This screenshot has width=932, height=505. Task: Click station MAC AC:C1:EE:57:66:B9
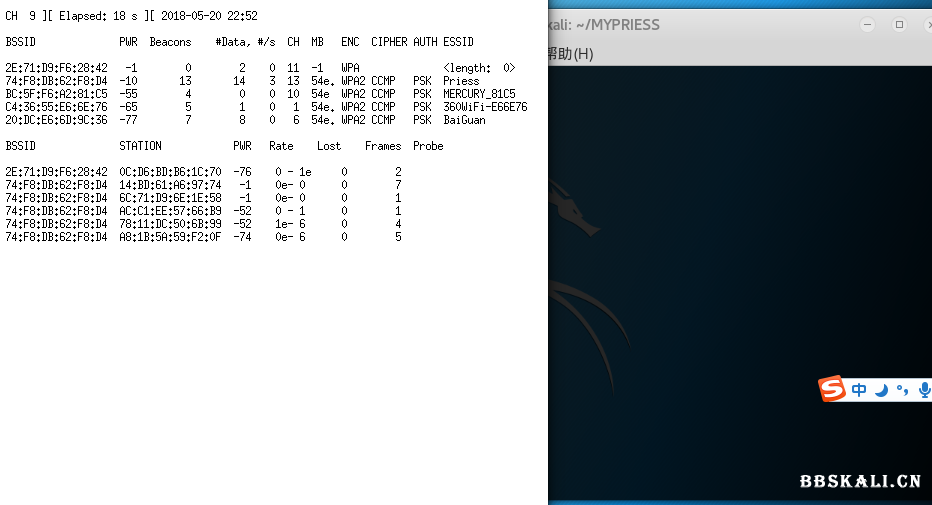click(x=170, y=211)
